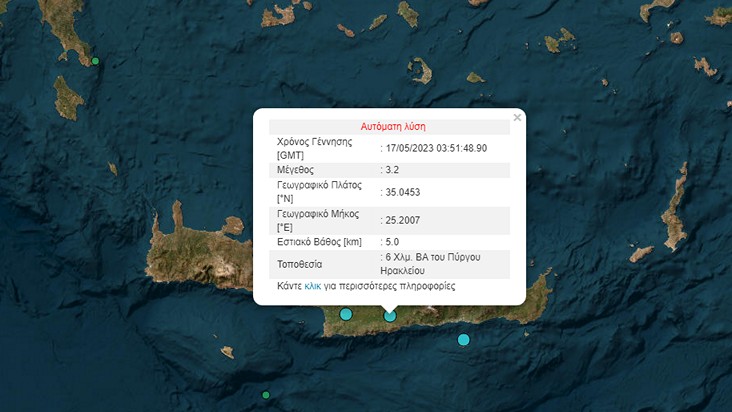
Task: Select the green marker in the sea south of Crete
Action: click(x=265, y=395)
